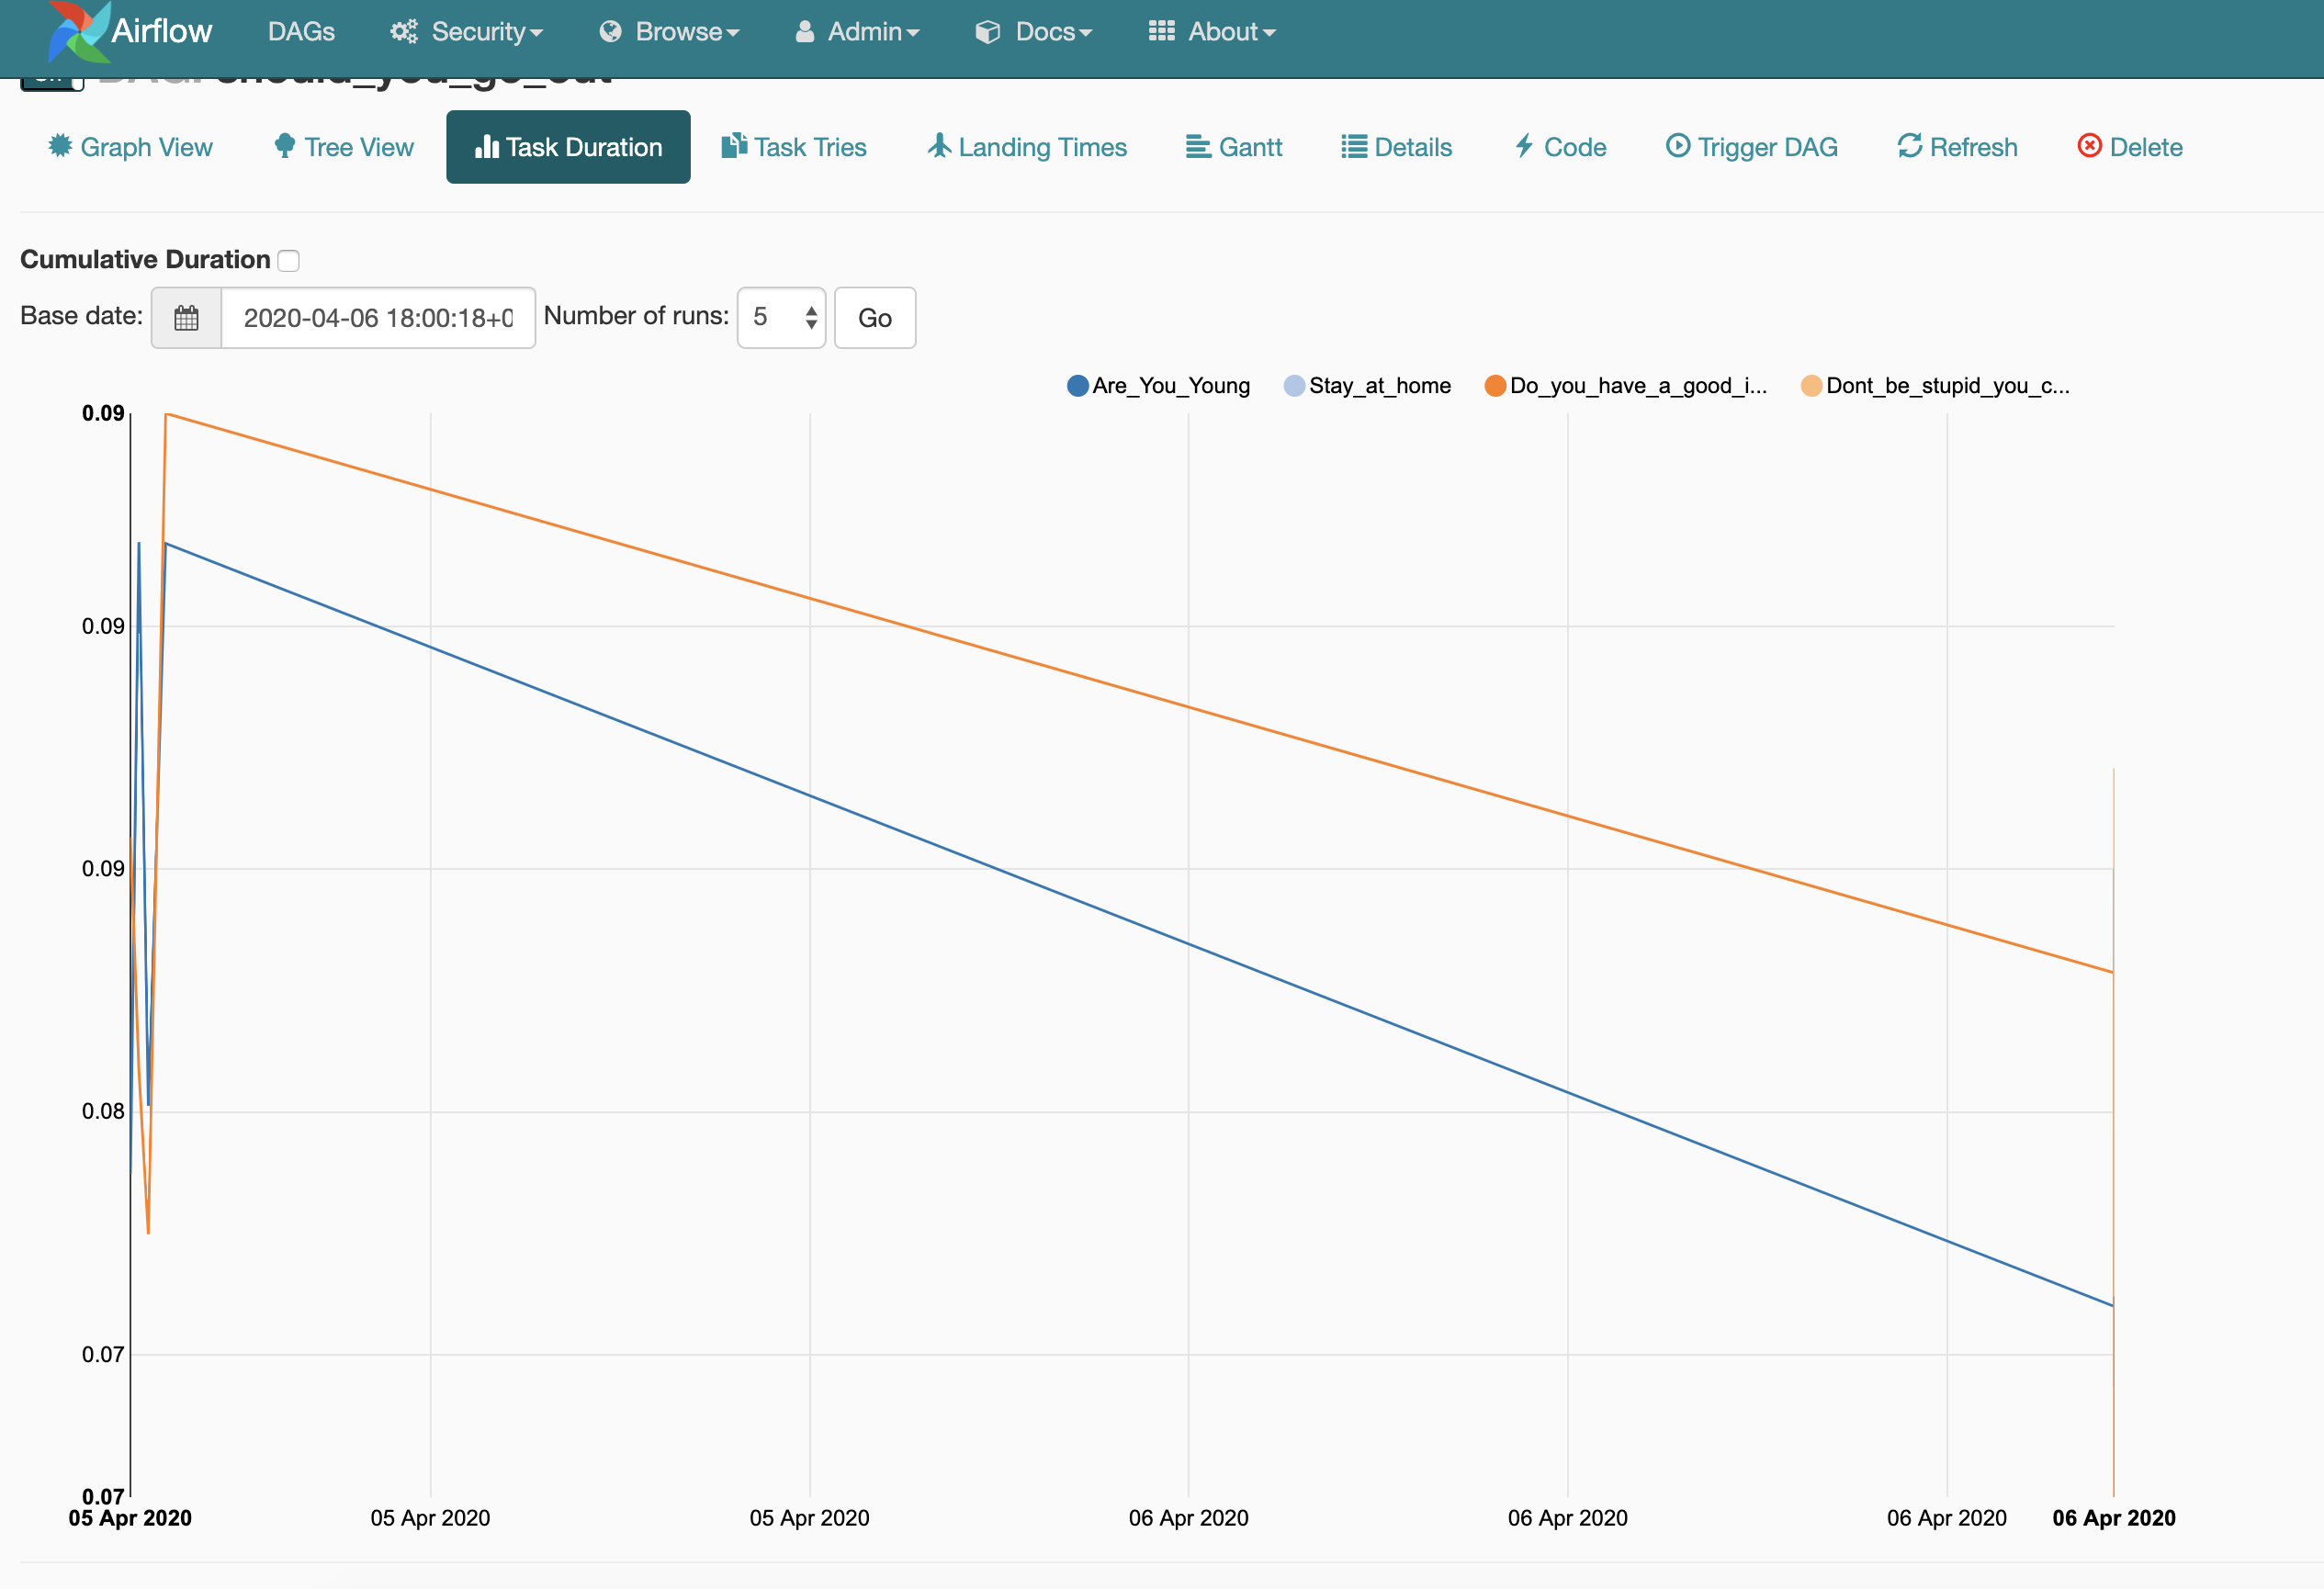Open the Task Tries chart
Image resolution: width=2324 pixels, height=1589 pixels.
click(x=794, y=147)
